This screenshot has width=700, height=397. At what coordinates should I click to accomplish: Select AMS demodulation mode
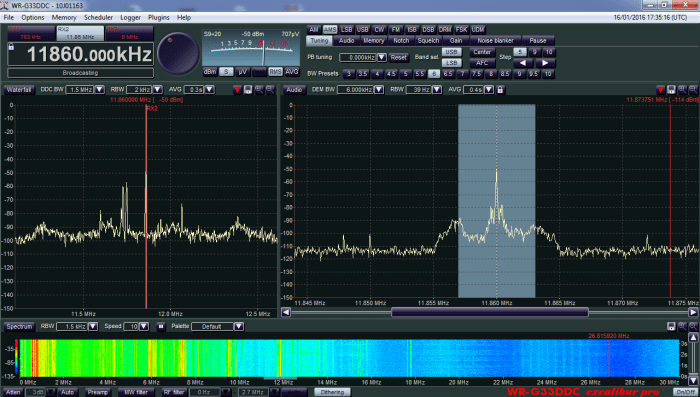click(330, 29)
